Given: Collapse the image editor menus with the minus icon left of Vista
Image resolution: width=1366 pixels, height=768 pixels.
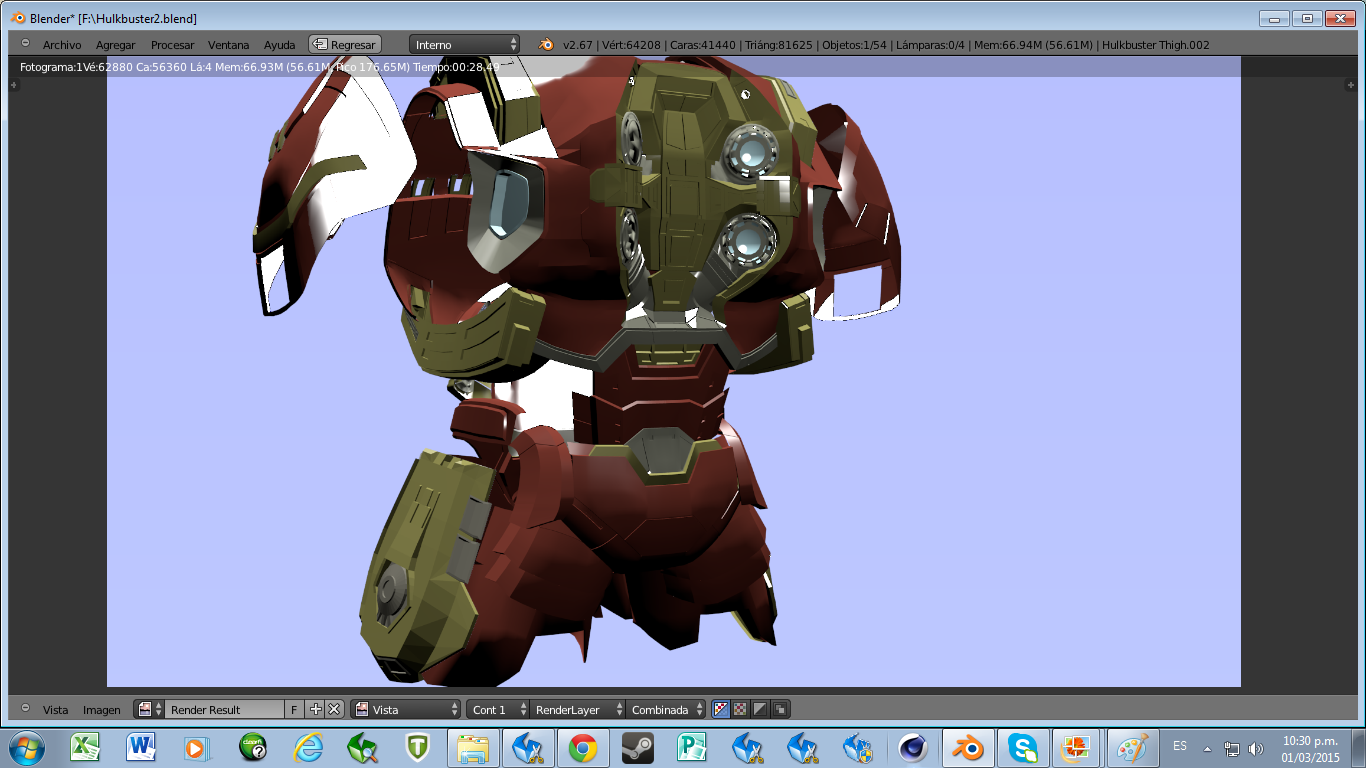Looking at the screenshot, I should [25, 708].
